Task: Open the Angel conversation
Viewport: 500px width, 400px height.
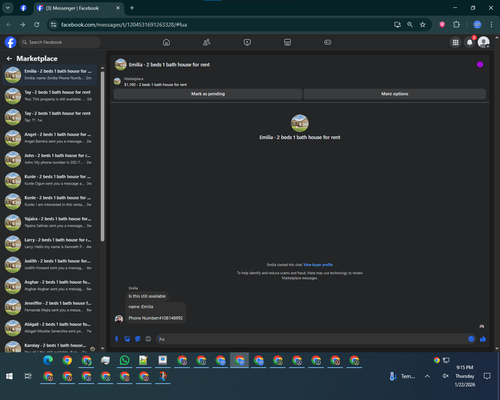Action: coord(50,138)
